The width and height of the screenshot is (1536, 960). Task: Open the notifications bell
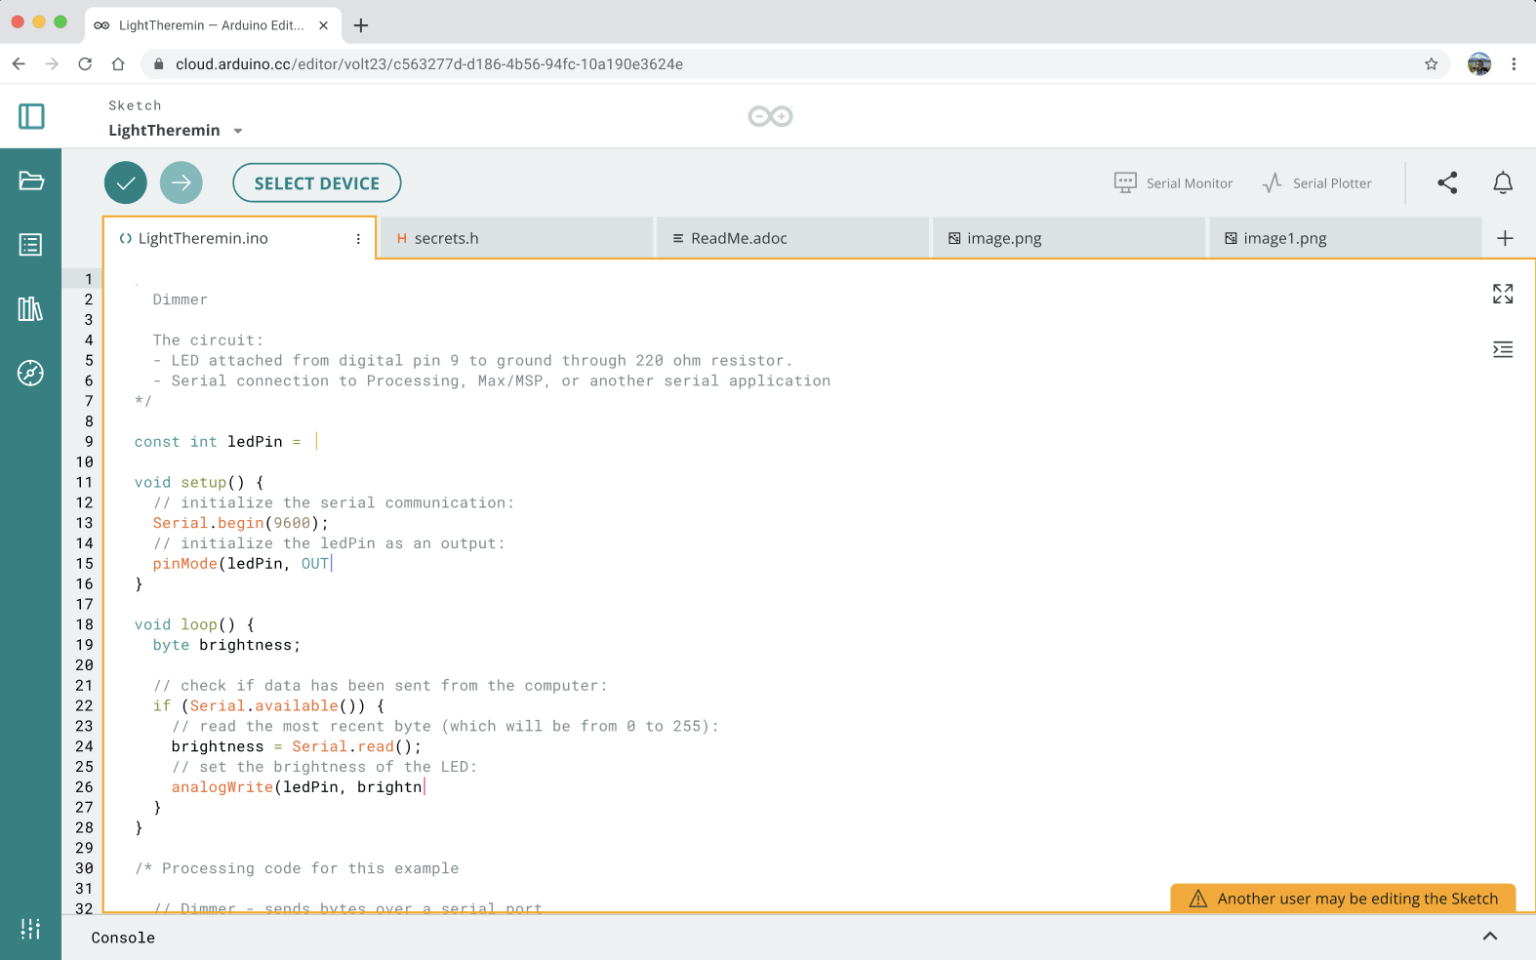point(1502,182)
